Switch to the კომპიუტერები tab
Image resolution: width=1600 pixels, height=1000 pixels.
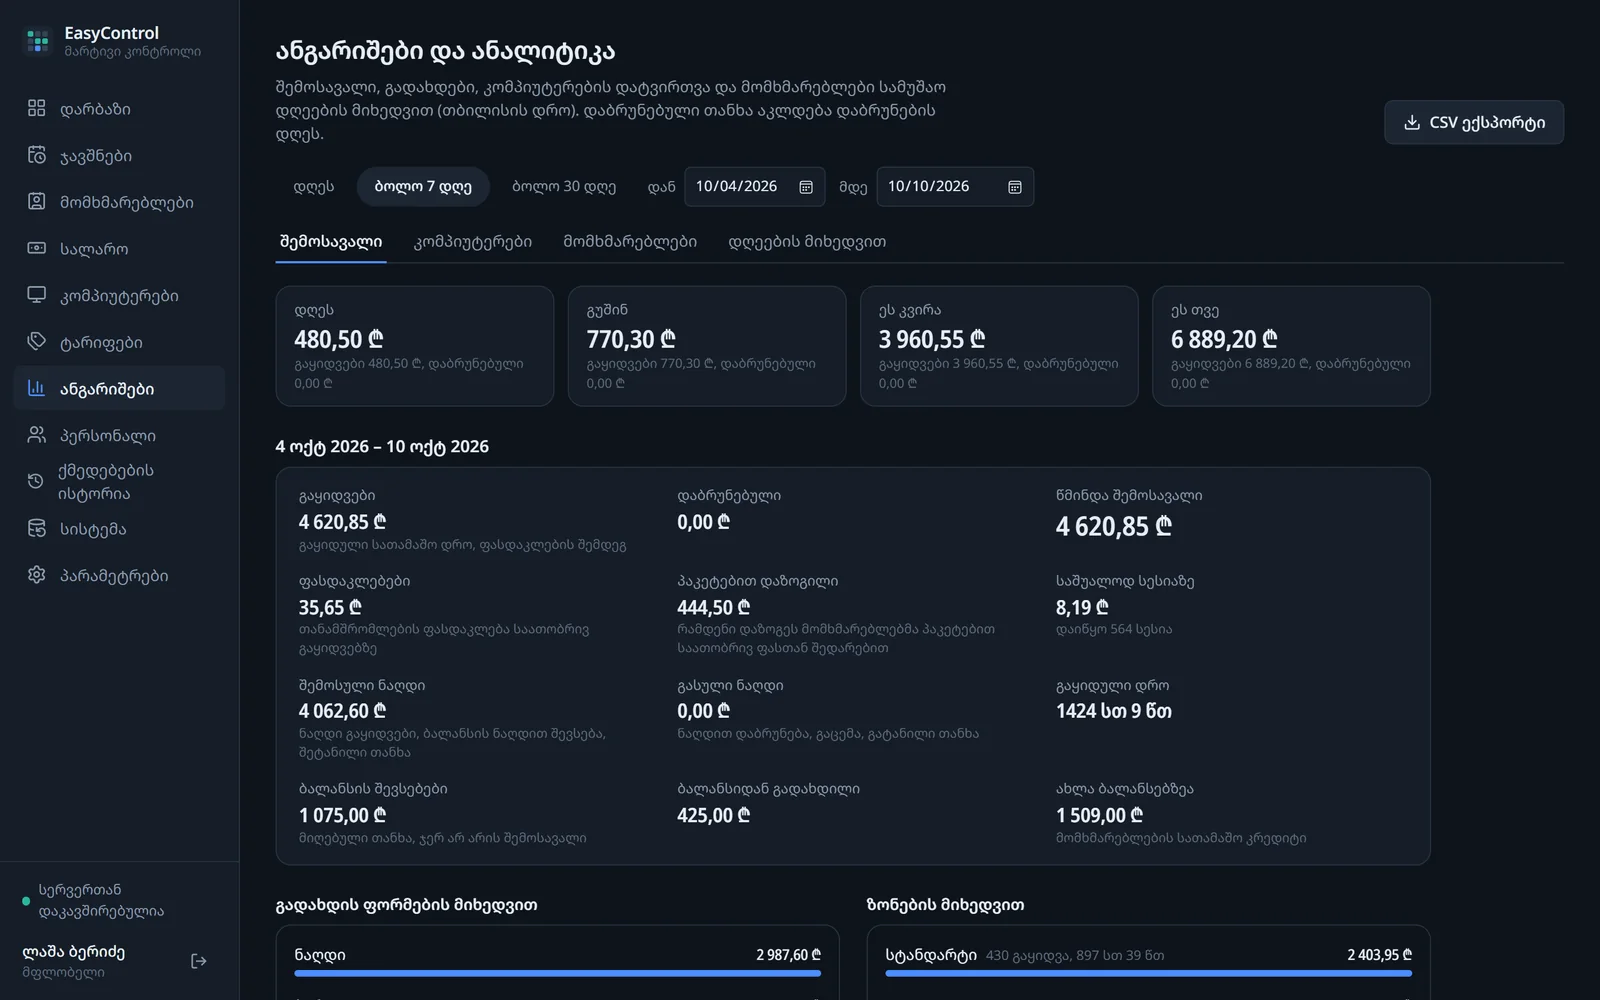click(x=473, y=242)
